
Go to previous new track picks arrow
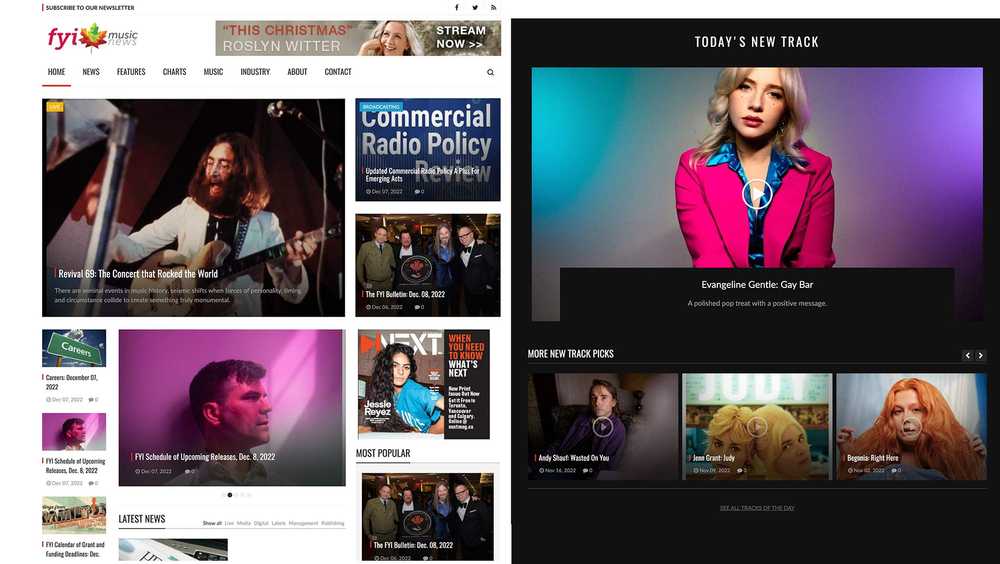[967, 355]
